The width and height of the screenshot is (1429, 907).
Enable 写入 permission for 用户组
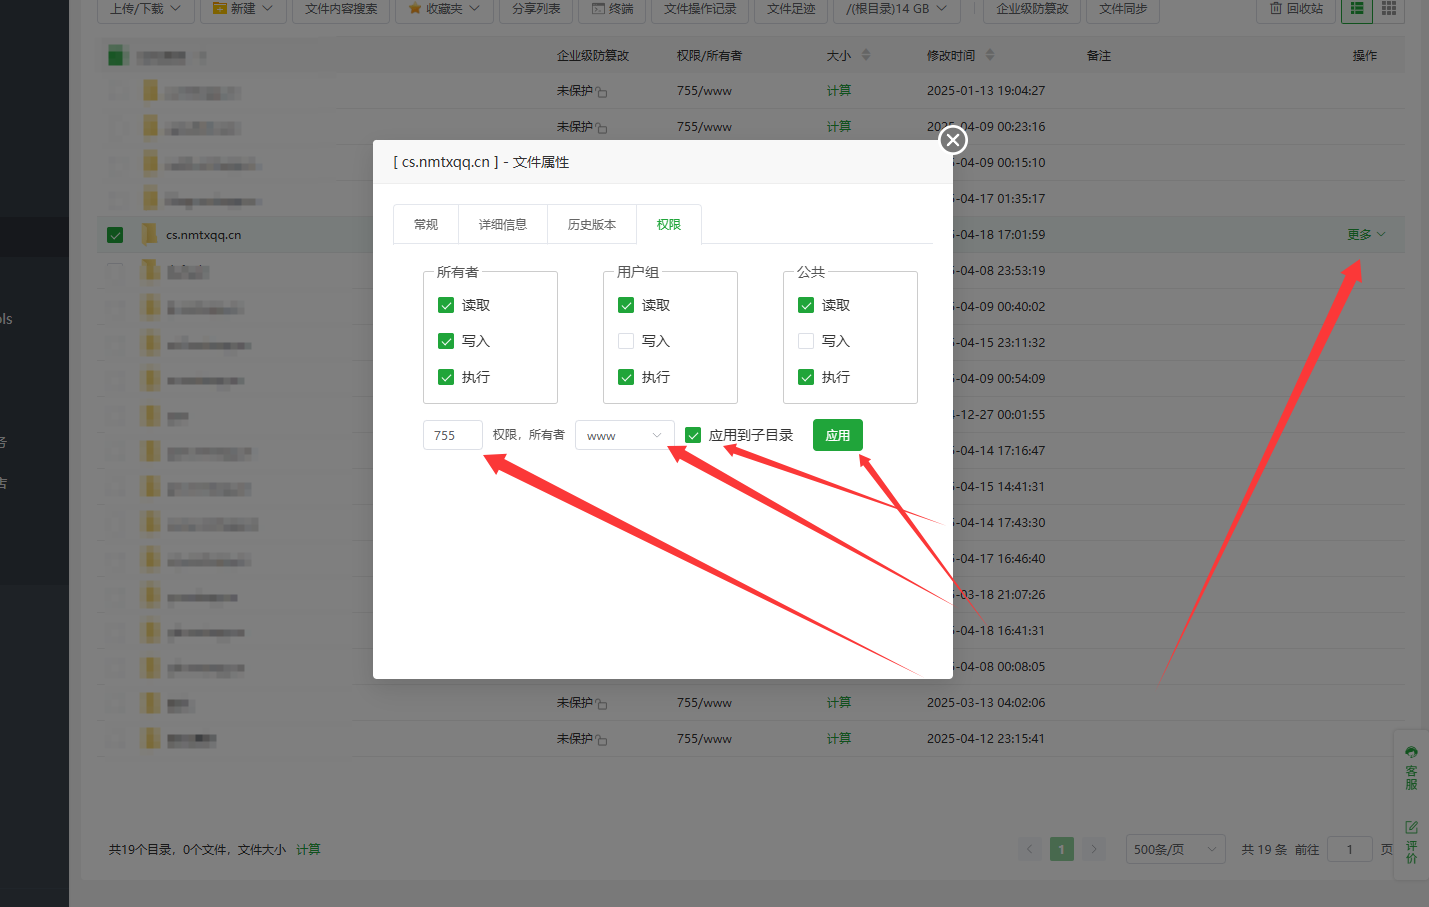point(626,341)
